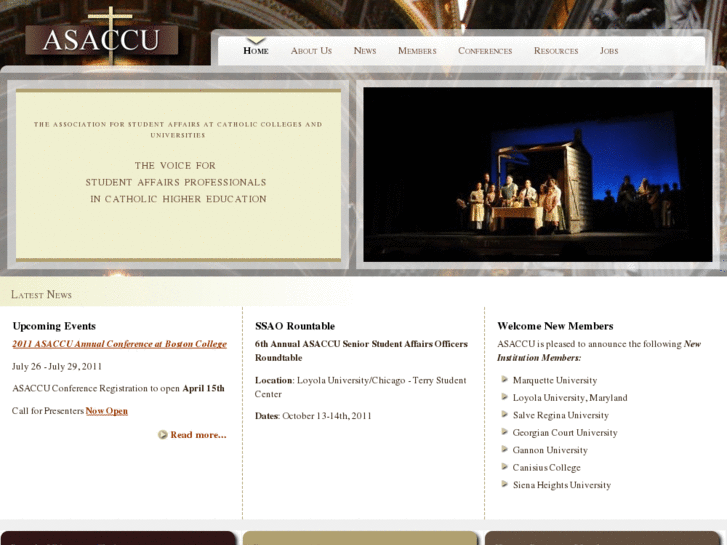The height and width of the screenshot is (545, 727).
Task: Select Members in the navigation bar
Action: pyautogui.click(x=417, y=51)
